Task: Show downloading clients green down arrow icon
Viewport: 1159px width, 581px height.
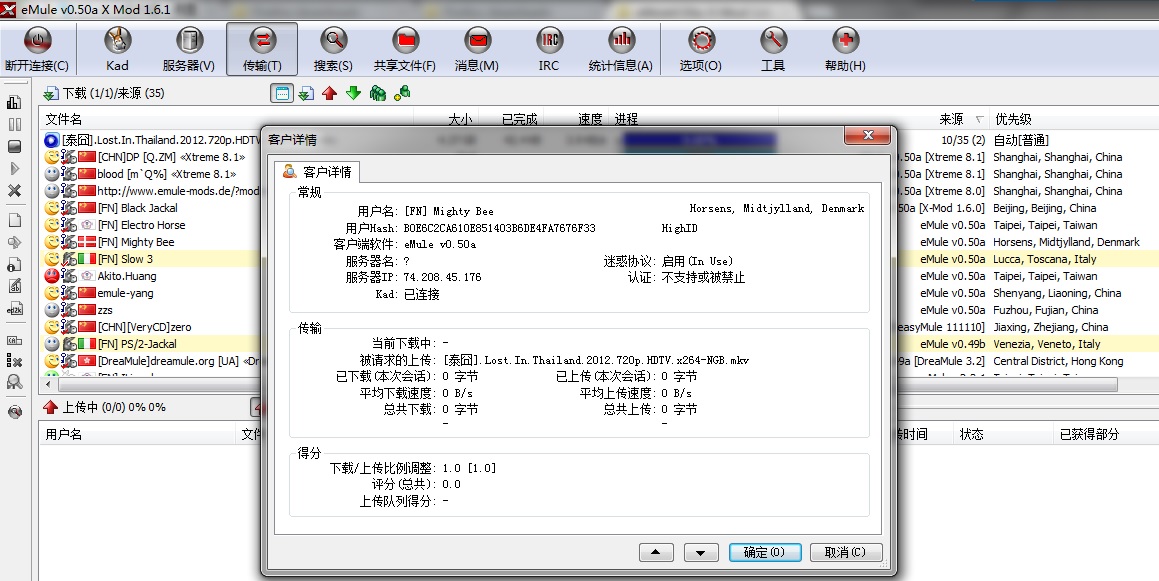Action: pyautogui.click(x=353, y=93)
